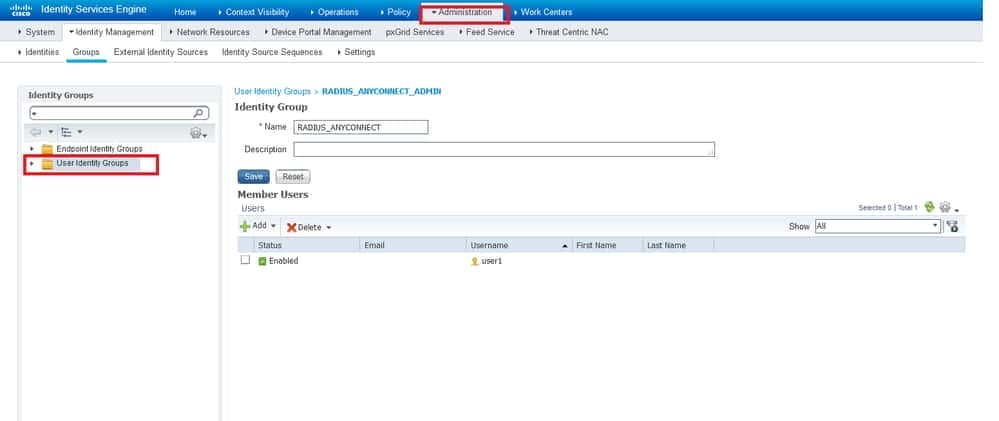
Task: Open the Administration menu
Action: (462, 12)
